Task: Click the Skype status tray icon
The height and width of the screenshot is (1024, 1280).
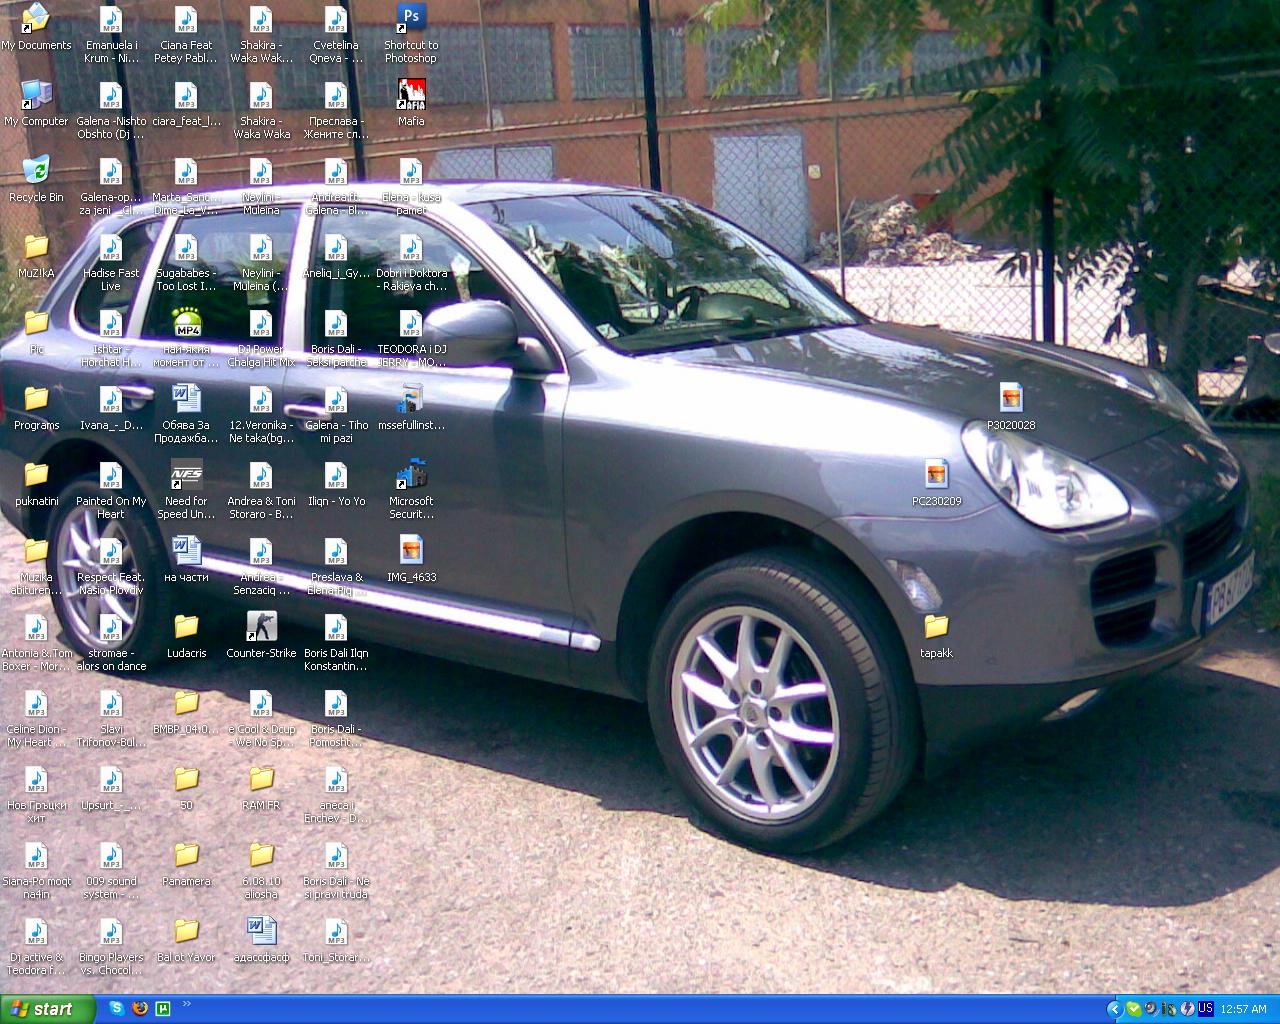Action: (x=1133, y=1009)
